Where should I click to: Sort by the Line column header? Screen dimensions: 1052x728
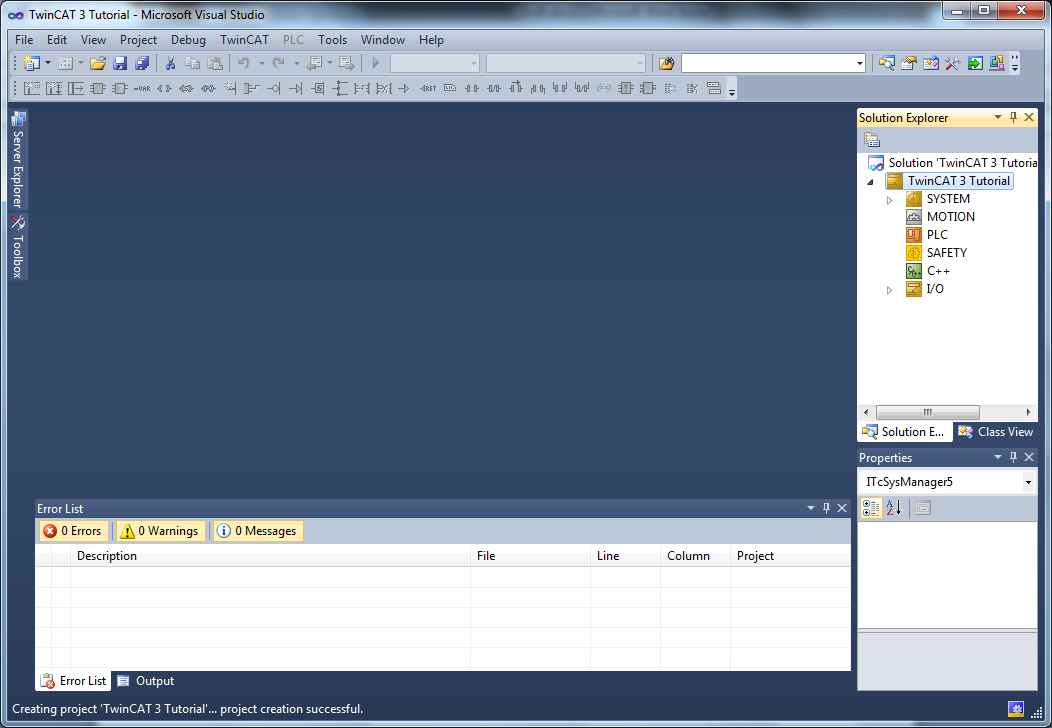[625, 556]
